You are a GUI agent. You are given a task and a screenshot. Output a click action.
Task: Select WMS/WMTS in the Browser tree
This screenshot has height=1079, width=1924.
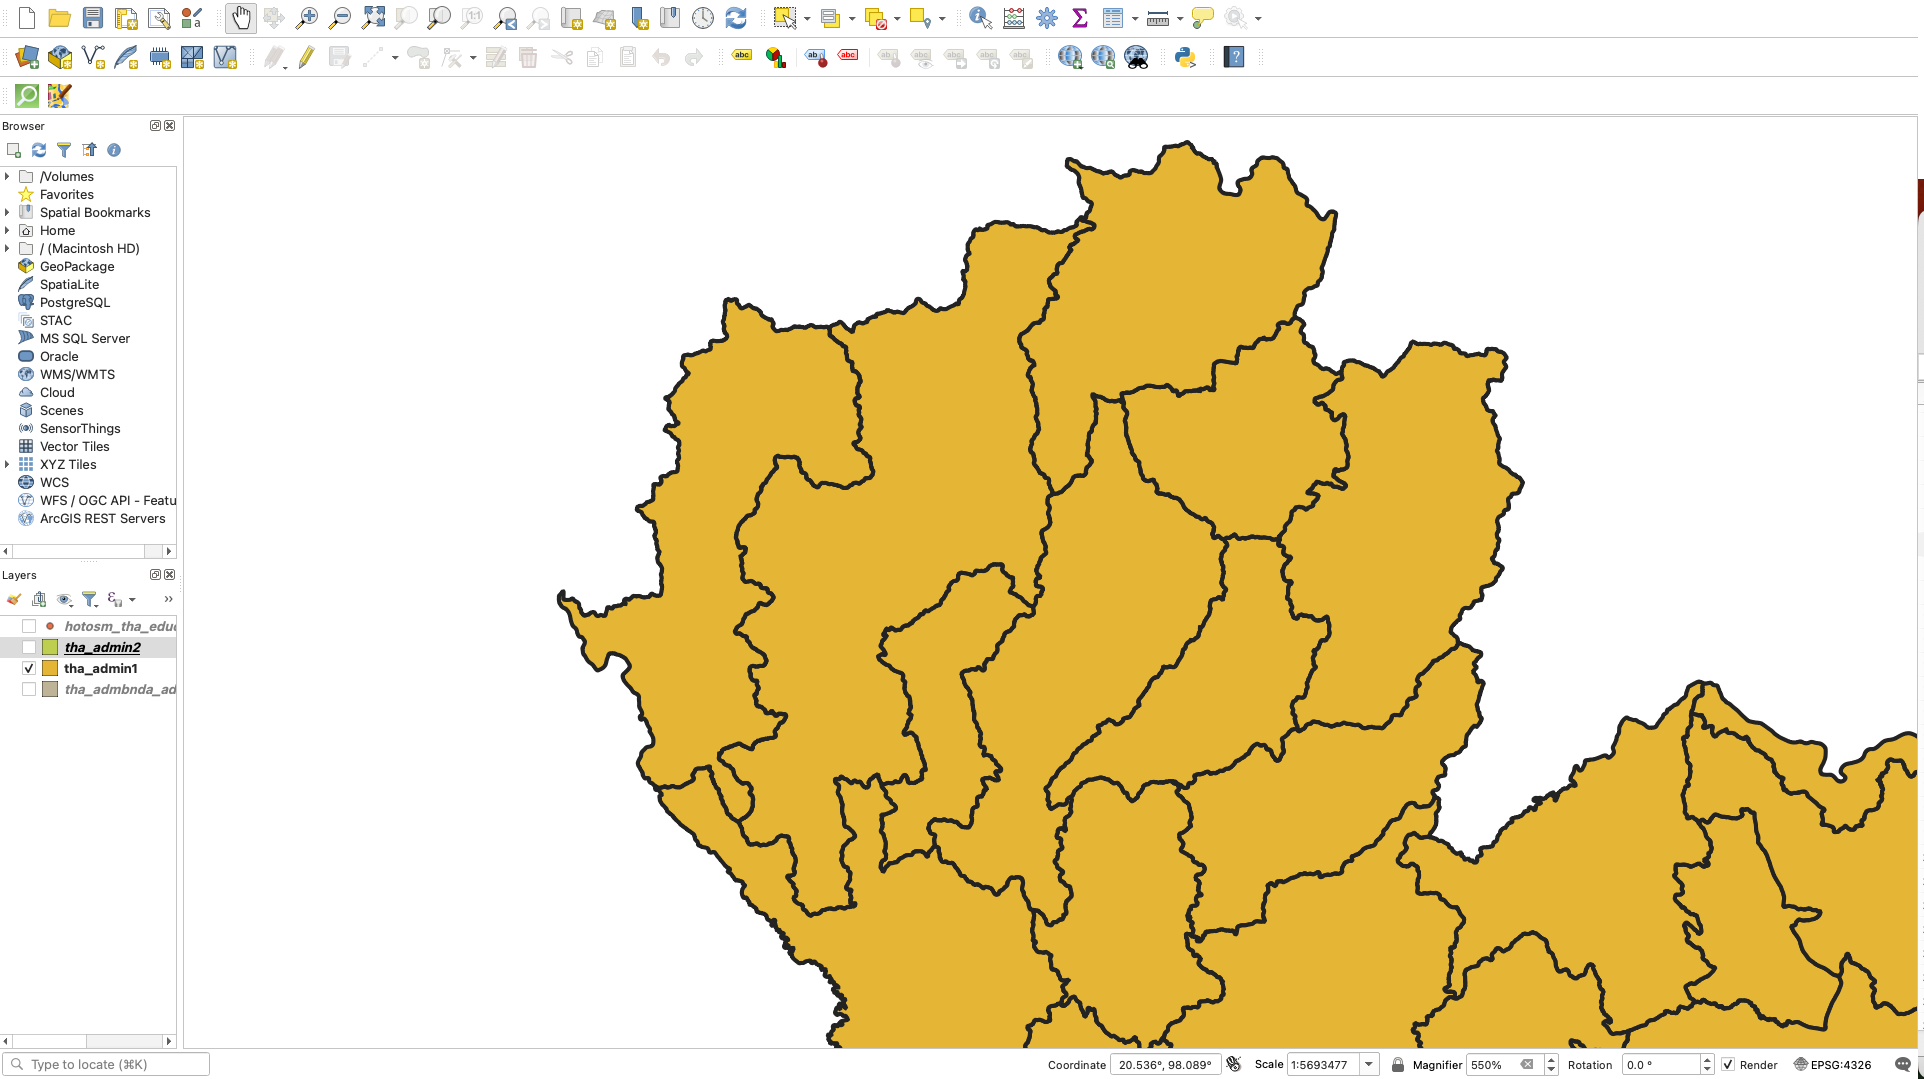point(77,375)
